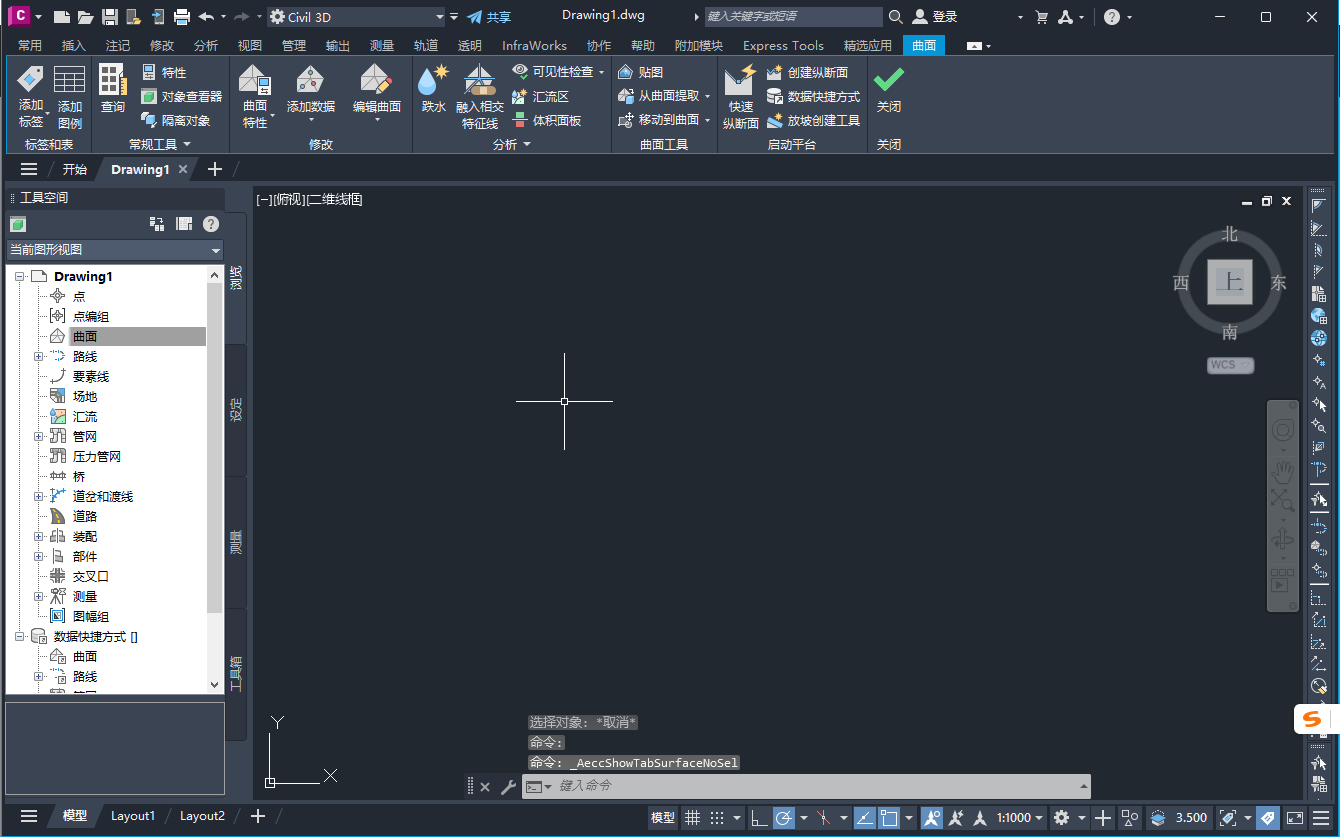Open the 1:1000 annotation scale dropdown
Image resolution: width=1340 pixels, height=837 pixels.
(1020, 817)
